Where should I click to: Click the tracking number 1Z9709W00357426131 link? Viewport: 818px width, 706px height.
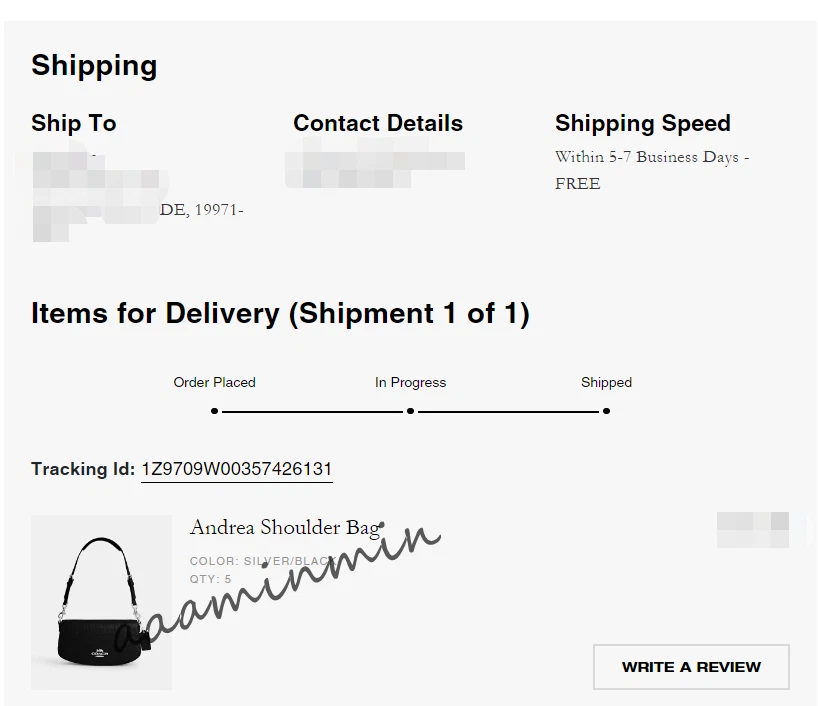236,469
